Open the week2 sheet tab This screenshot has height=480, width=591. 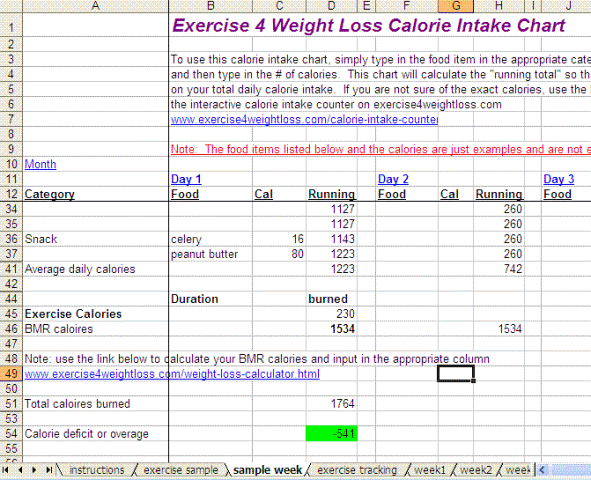476,470
